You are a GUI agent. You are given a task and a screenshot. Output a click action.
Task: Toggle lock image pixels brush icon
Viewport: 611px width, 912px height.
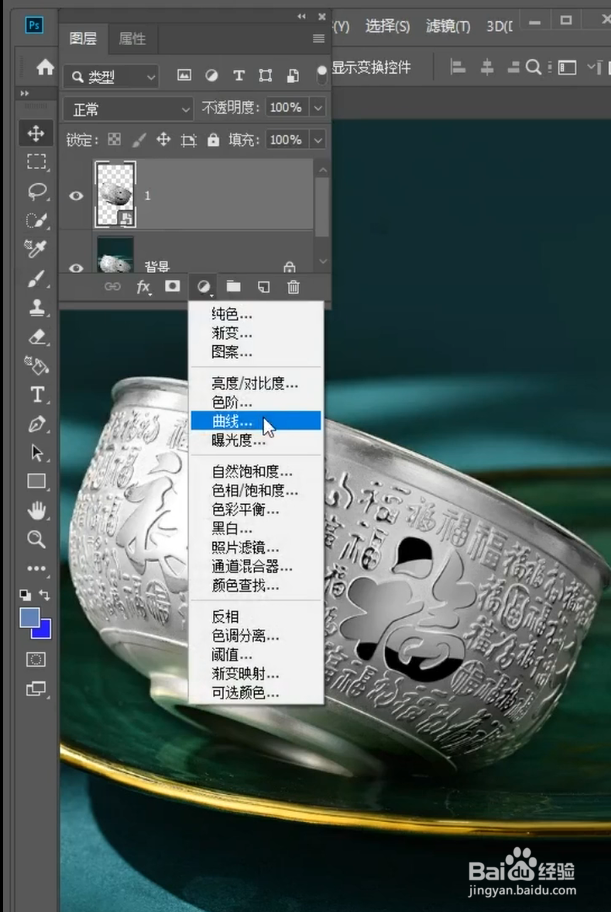139,140
